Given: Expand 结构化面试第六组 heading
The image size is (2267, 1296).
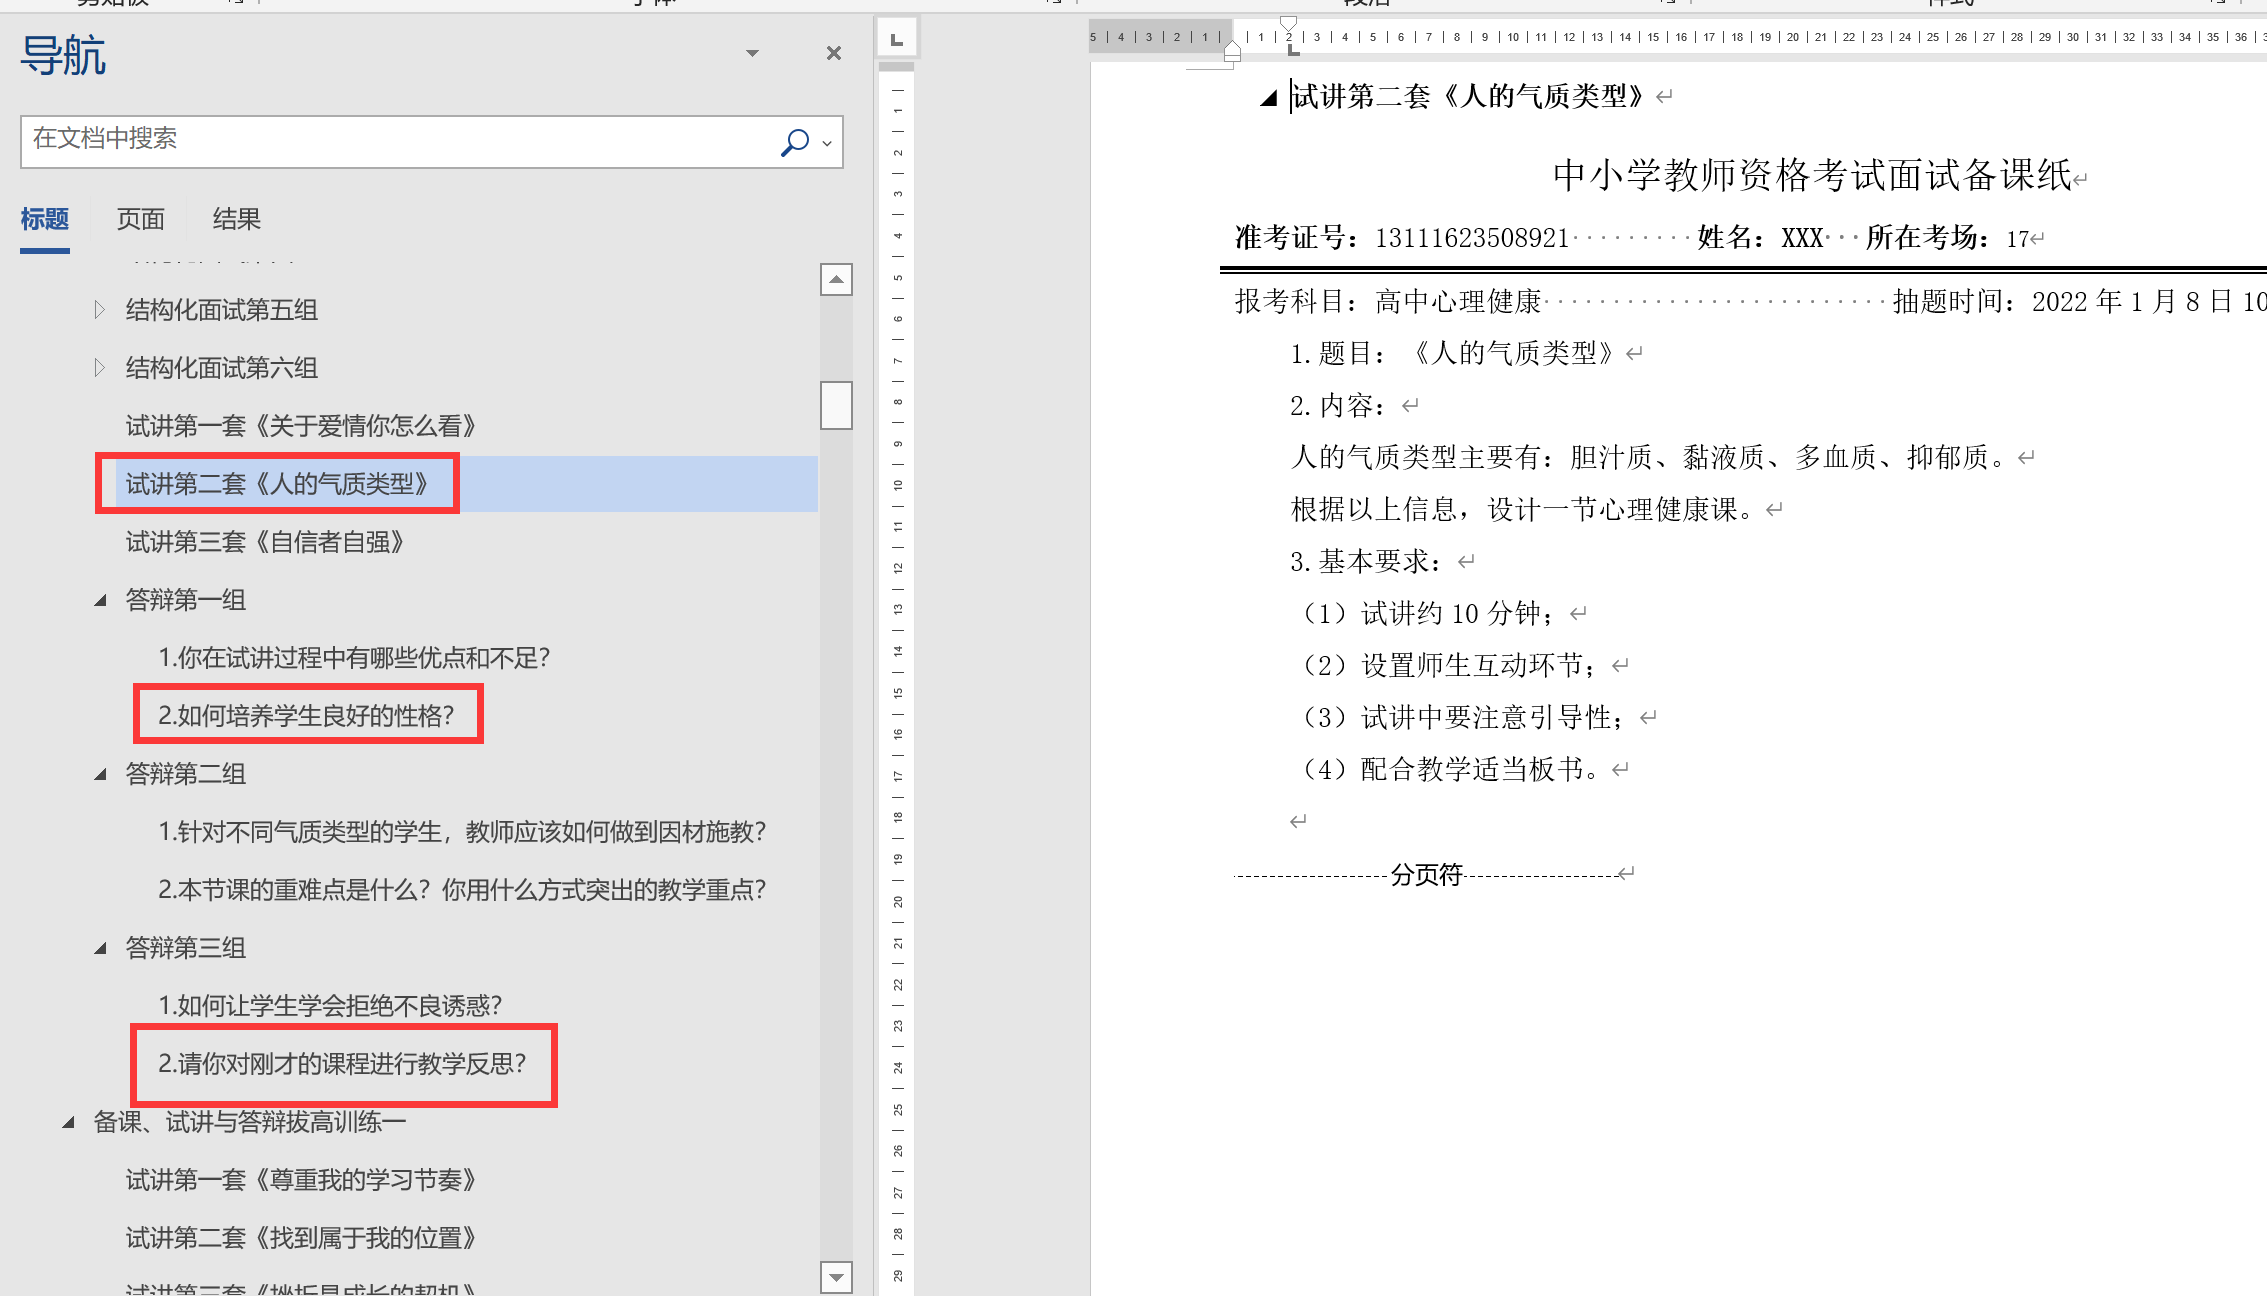Looking at the screenshot, I should (99, 368).
